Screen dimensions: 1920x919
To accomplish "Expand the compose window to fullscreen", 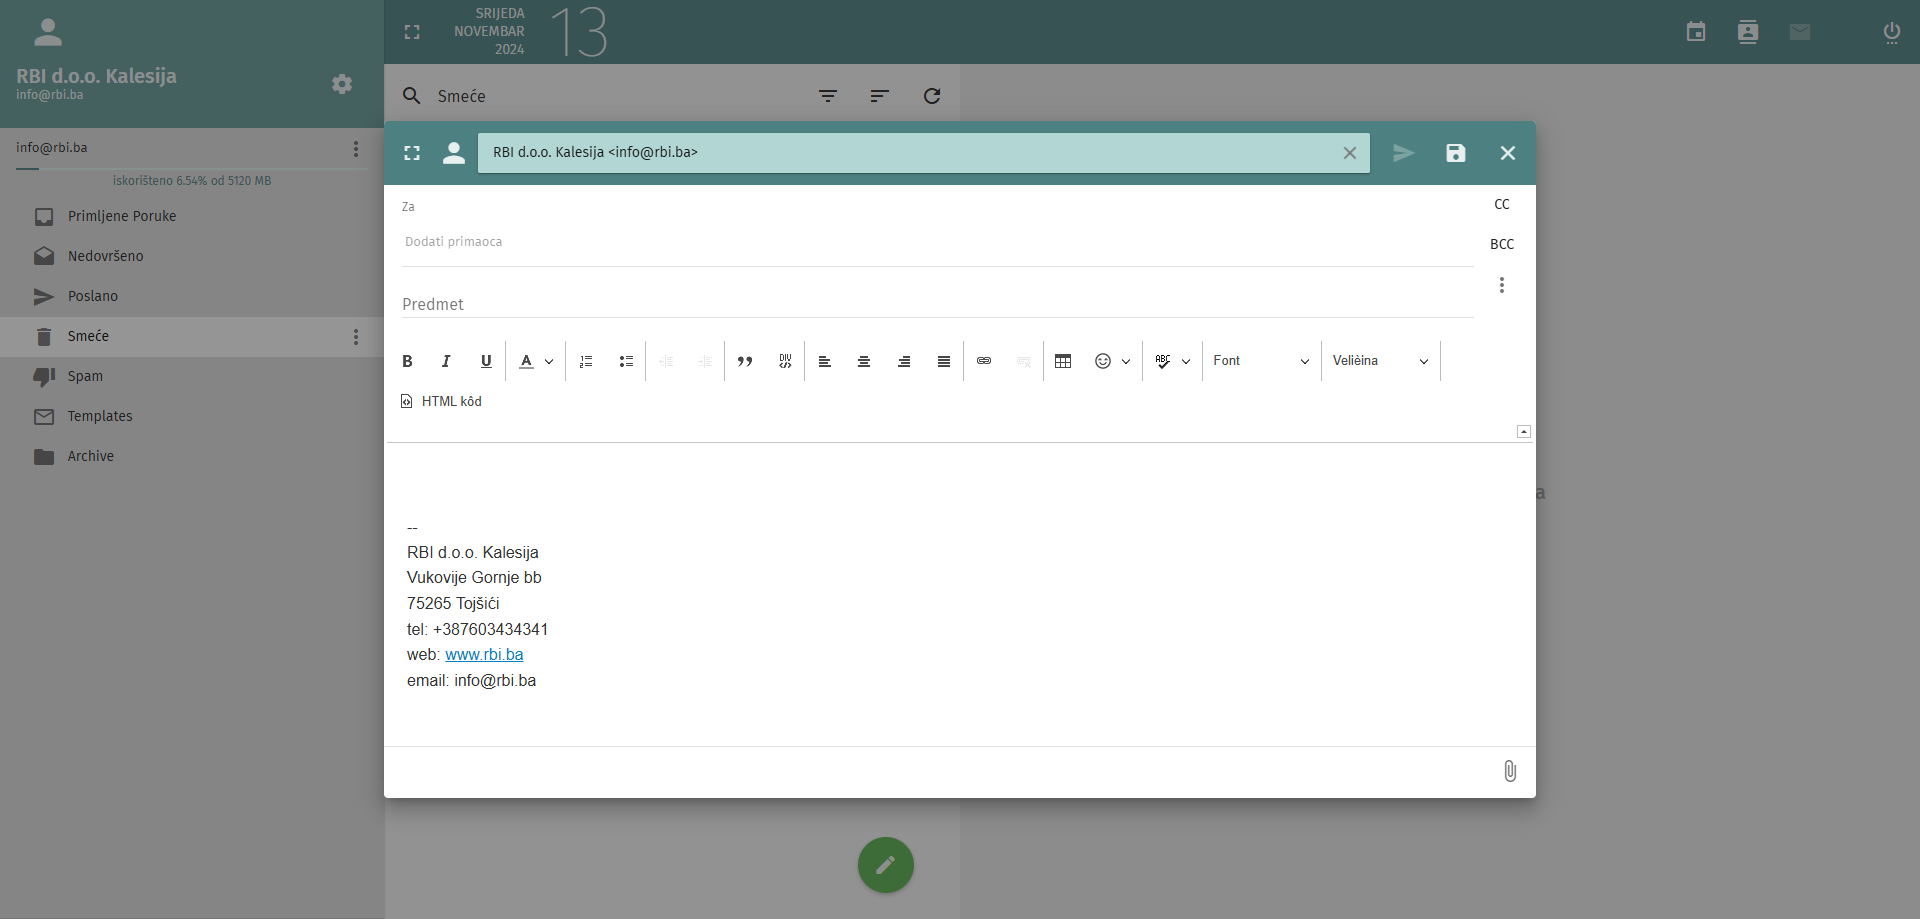I will pyautogui.click(x=411, y=153).
